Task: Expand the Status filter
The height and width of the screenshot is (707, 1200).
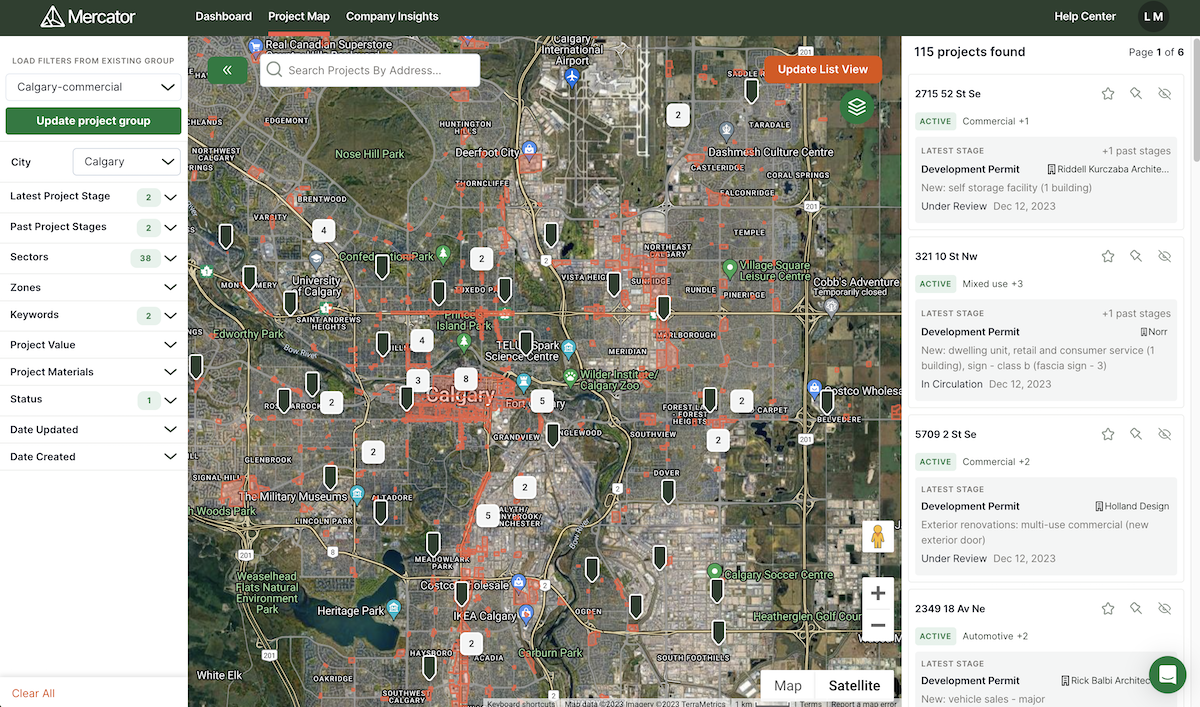Action: pos(93,400)
